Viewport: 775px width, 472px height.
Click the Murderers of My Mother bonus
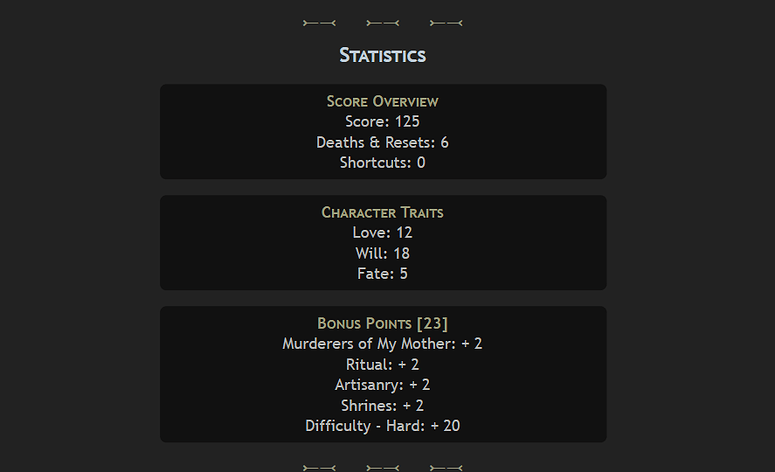pos(383,344)
